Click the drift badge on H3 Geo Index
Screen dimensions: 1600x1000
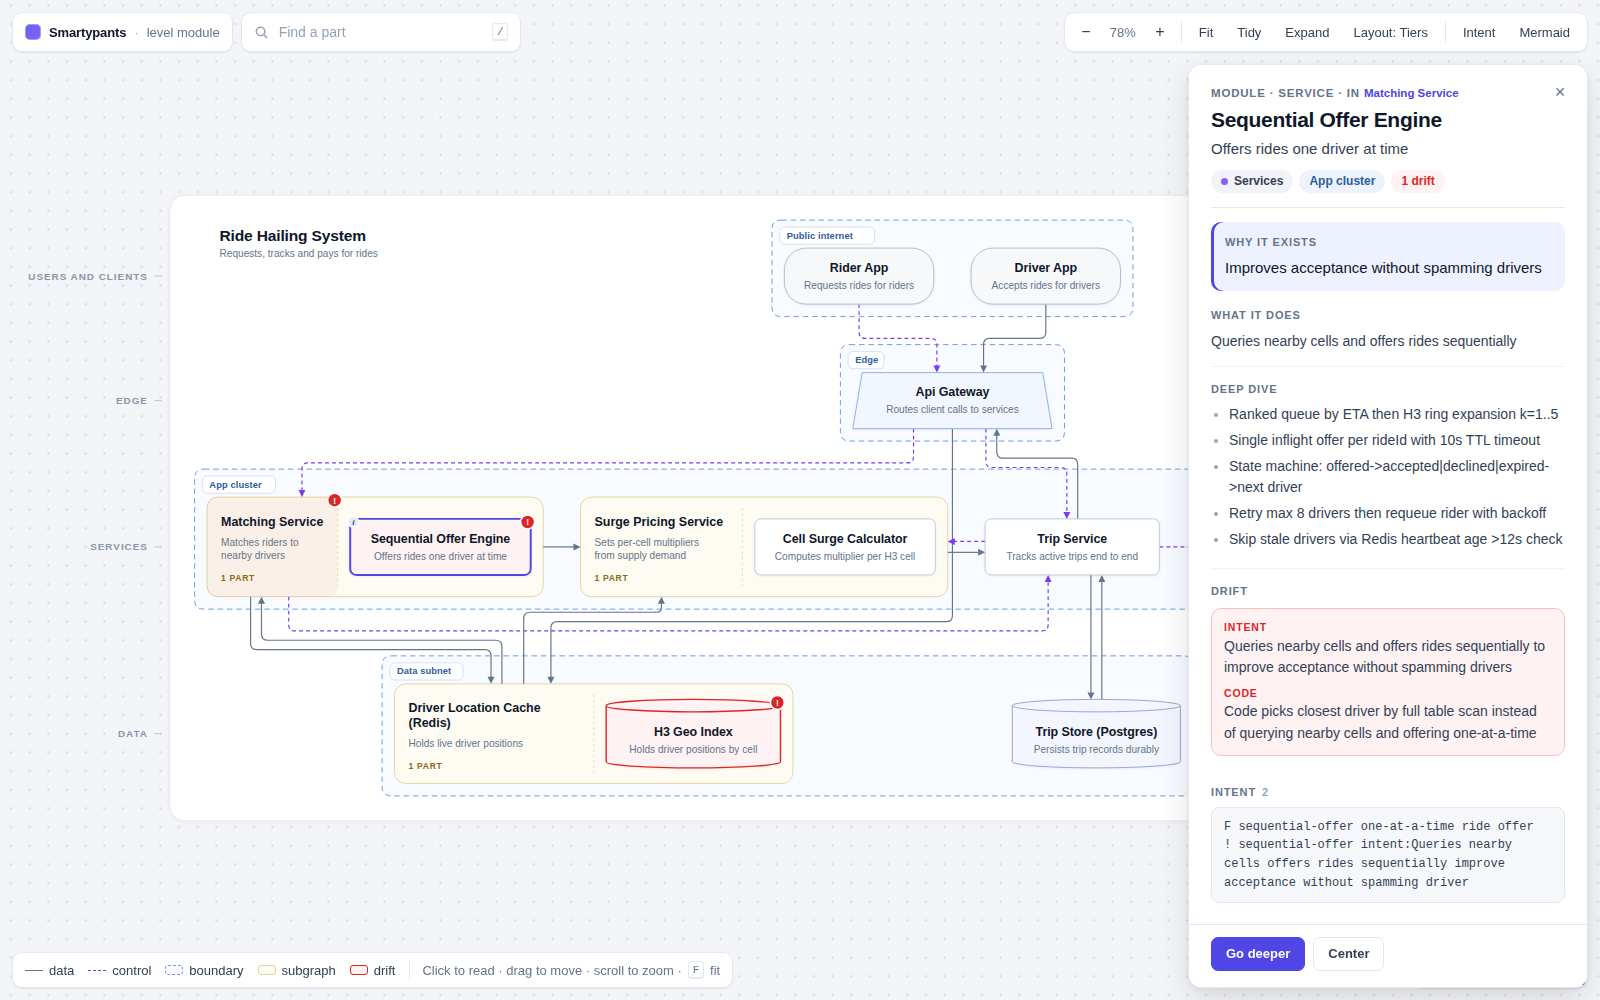(x=777, y=703)
